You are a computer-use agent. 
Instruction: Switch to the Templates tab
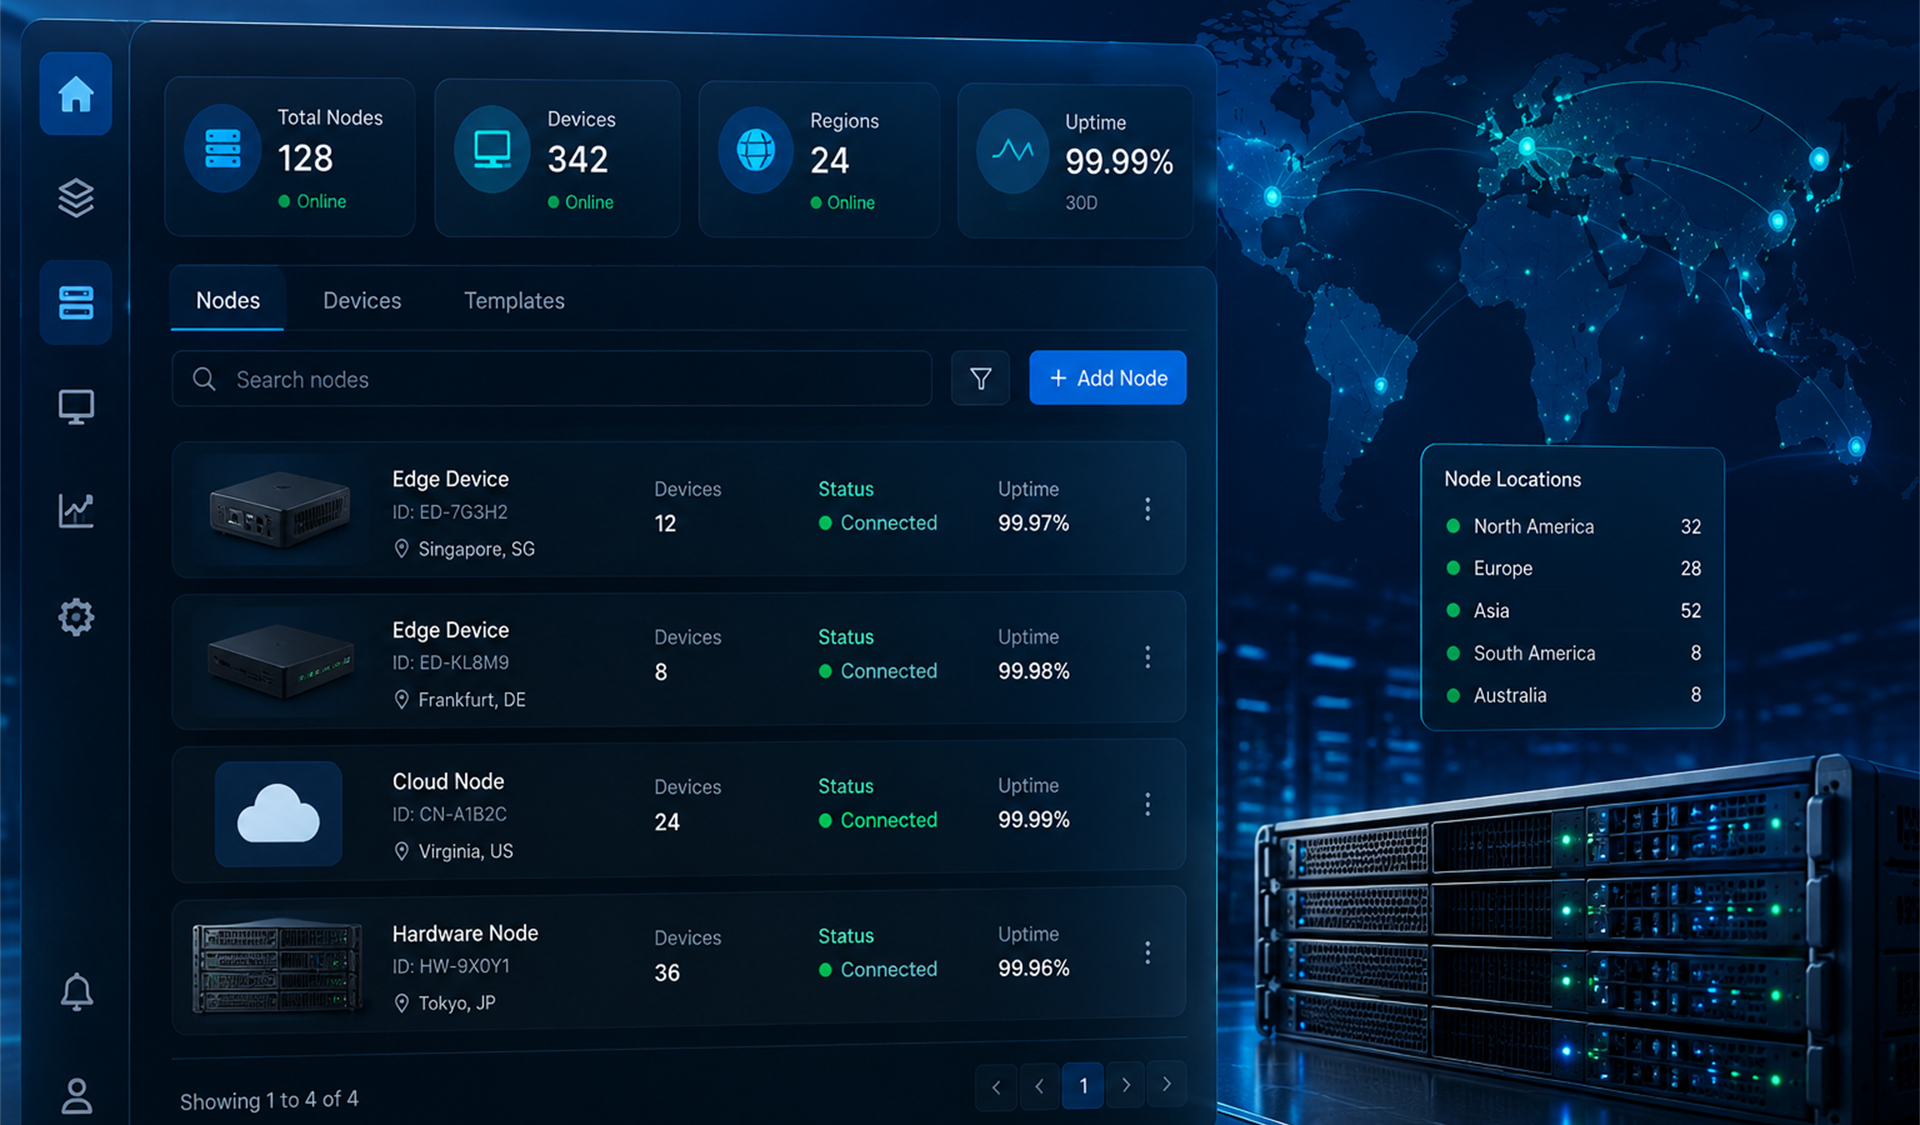(514, 300)
